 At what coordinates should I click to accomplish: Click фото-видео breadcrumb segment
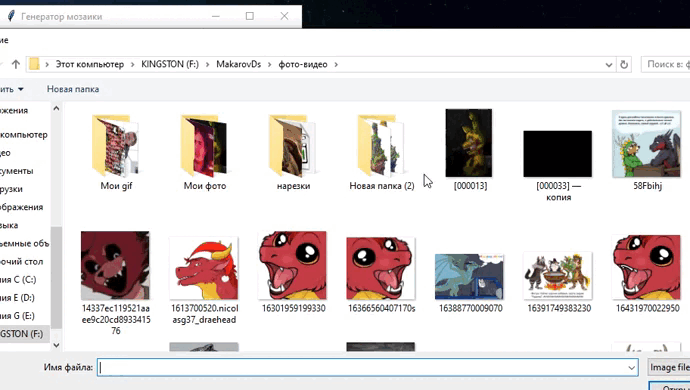pyautogui.click(x=303, y=64)
